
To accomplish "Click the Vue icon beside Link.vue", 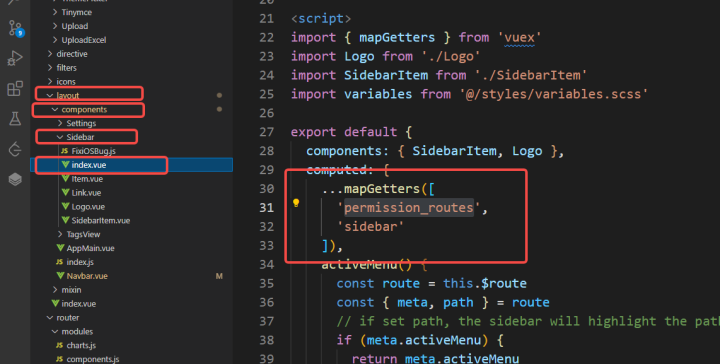I will (x=65, y=192).
